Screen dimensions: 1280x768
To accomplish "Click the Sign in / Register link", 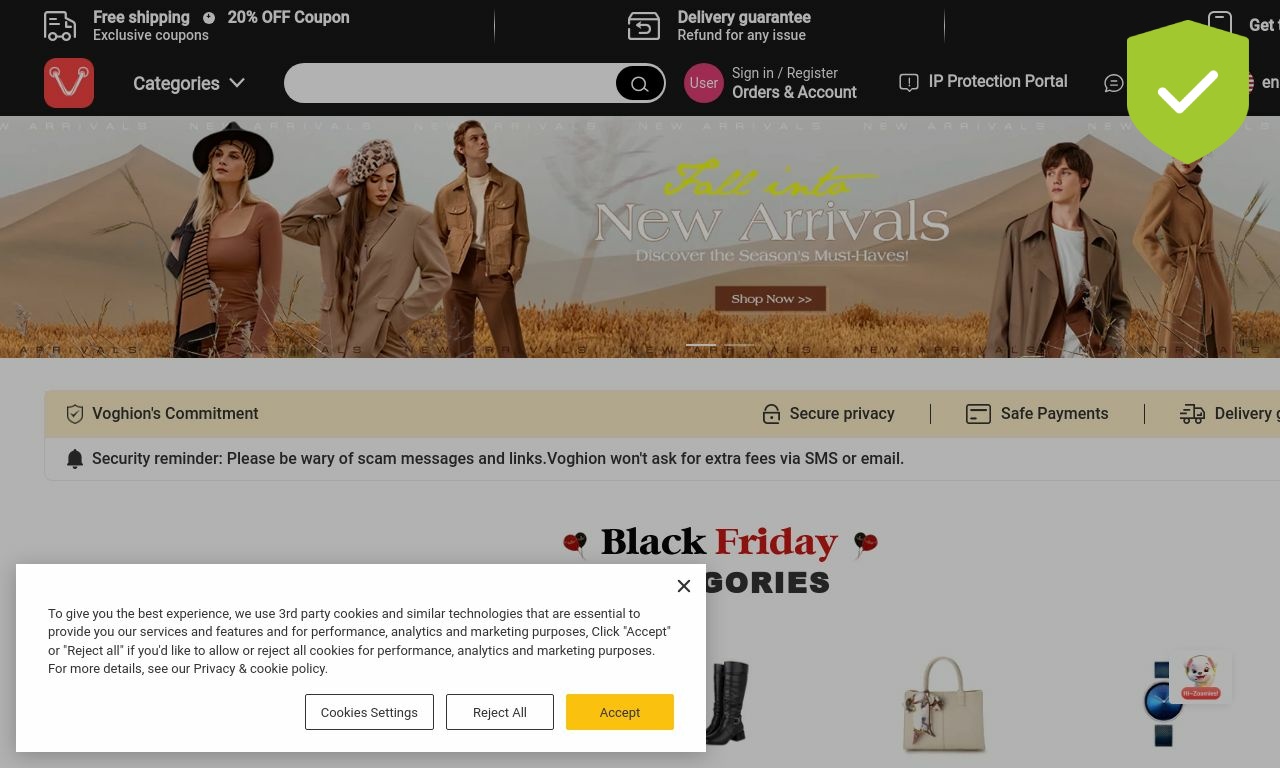I will [x=785, y=73].
